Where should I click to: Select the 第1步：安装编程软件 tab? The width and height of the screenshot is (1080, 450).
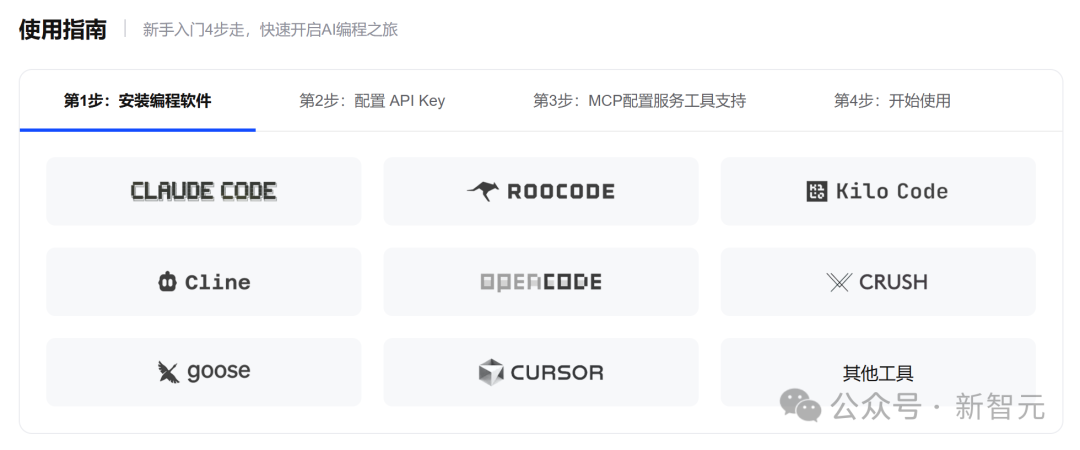coord(138,101)
